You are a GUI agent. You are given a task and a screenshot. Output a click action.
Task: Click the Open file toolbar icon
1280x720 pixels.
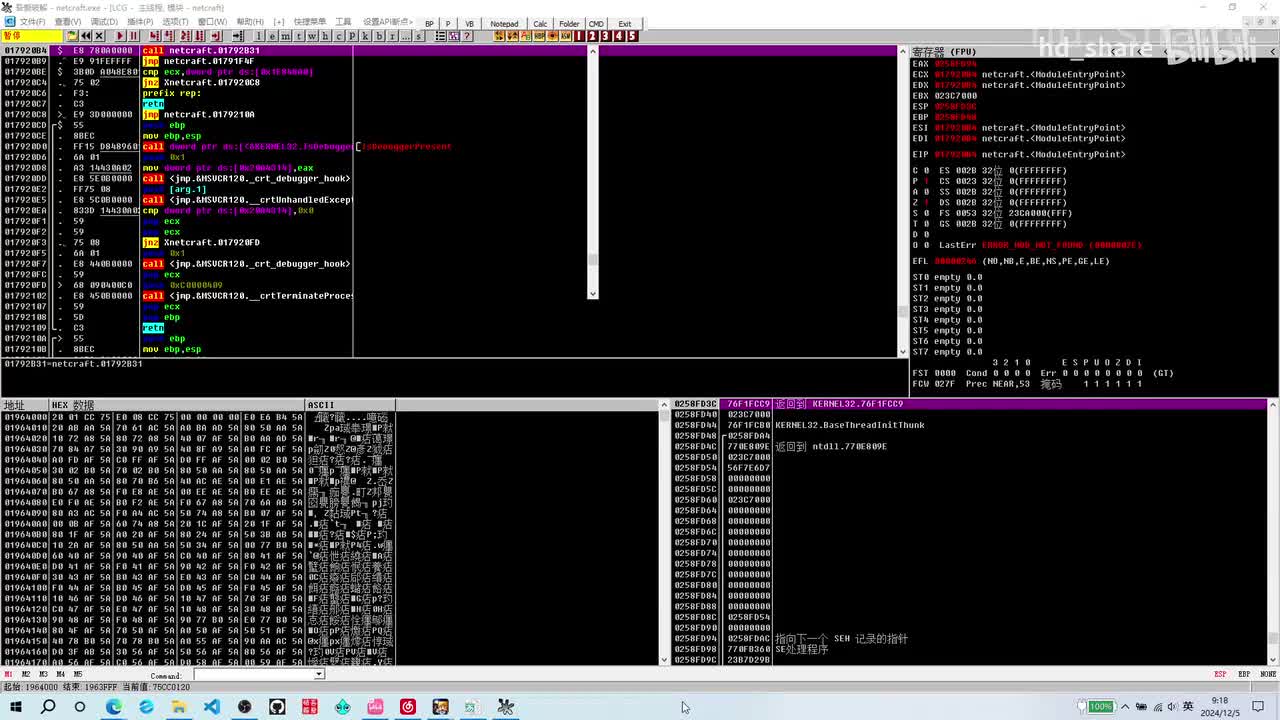[x=72, y=36]
